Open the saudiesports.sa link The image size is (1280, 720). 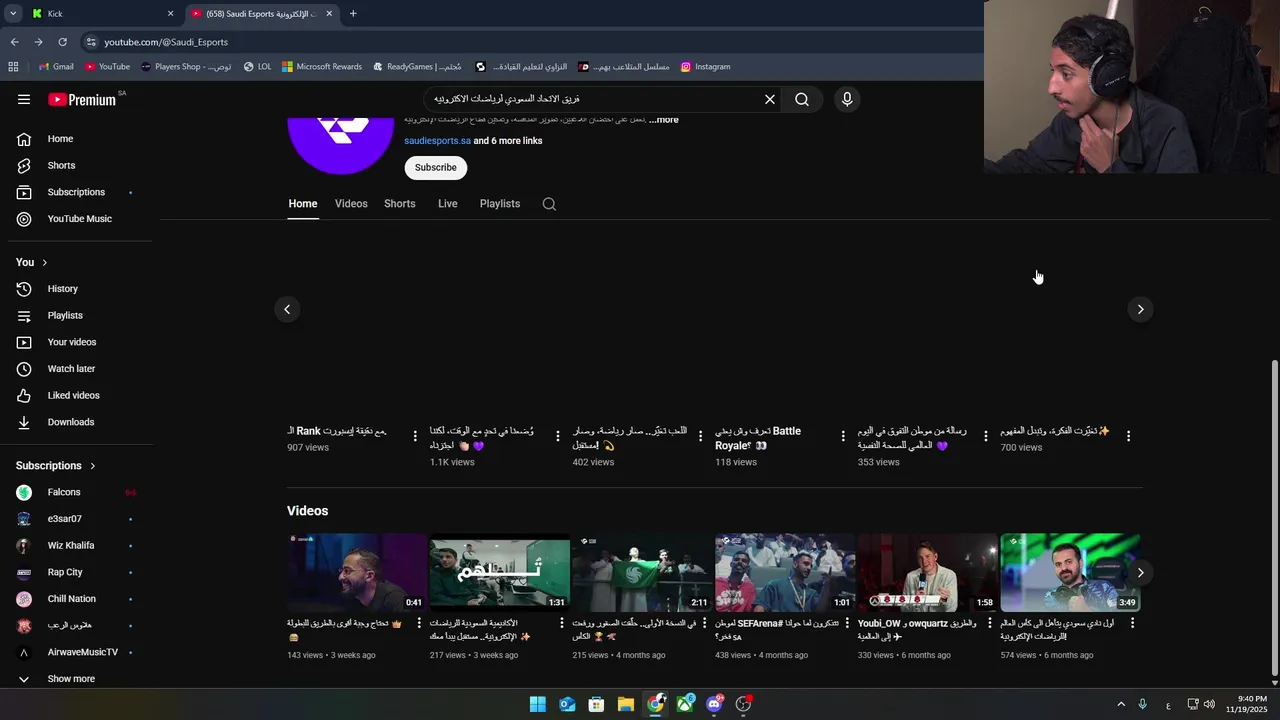coord(437,141)
